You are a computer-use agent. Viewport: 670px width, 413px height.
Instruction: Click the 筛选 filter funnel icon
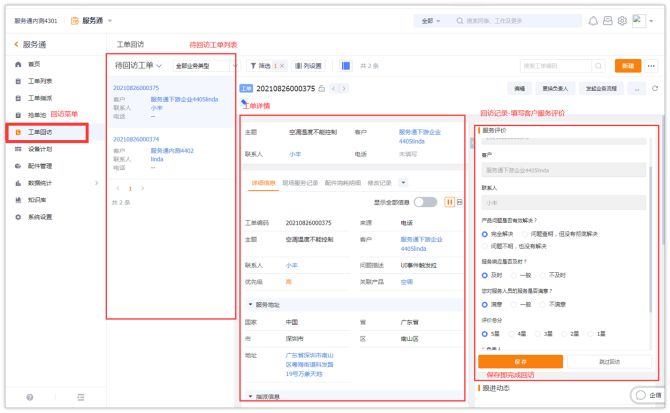pos(255,66)
